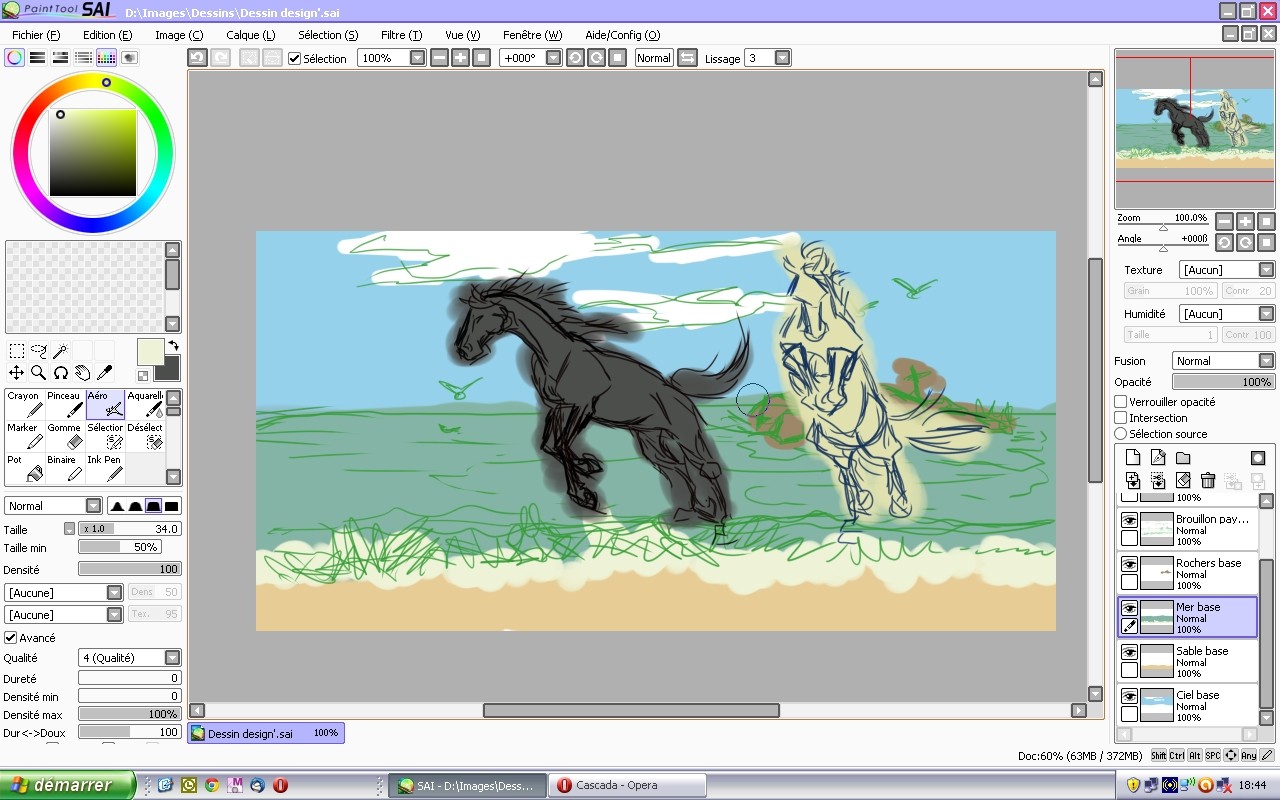
Task: Pick the hand pan tool
Action: pos(82,373)
